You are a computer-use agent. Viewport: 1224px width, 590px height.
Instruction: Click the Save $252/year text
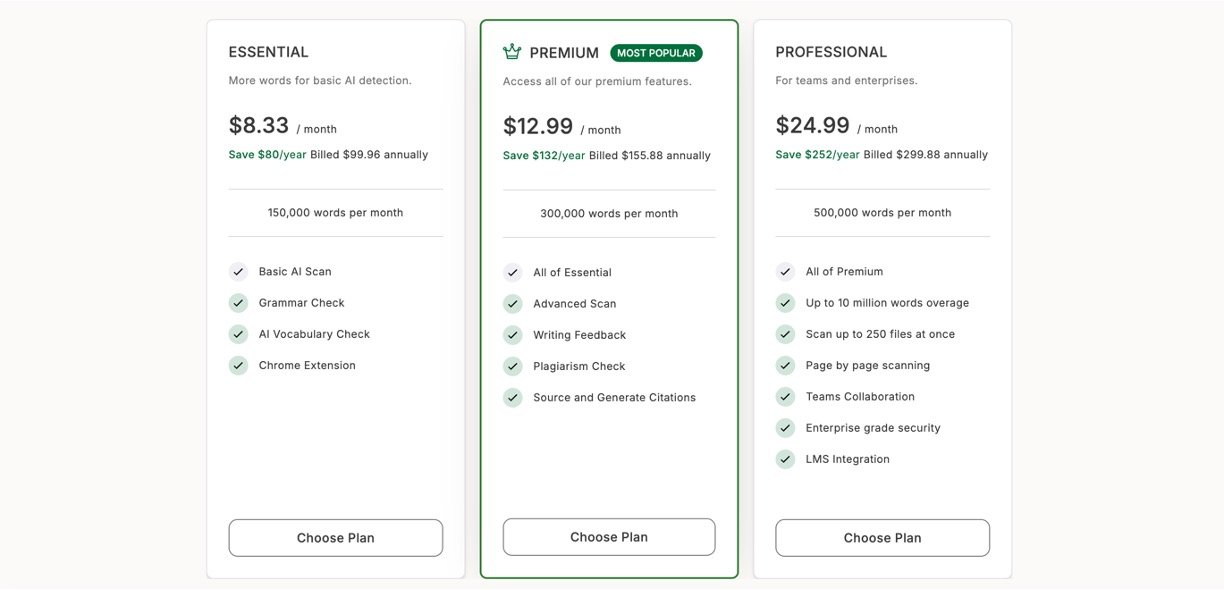[817, 155]
